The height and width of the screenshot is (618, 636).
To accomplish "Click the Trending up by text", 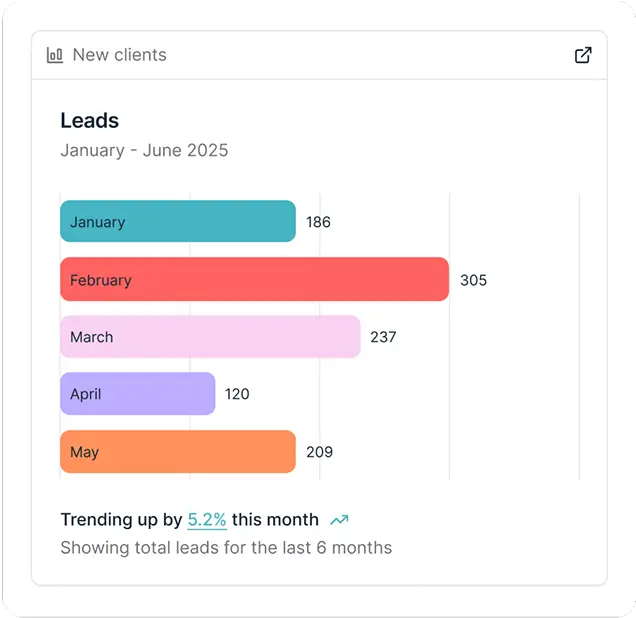I will [x=121, y=520].
